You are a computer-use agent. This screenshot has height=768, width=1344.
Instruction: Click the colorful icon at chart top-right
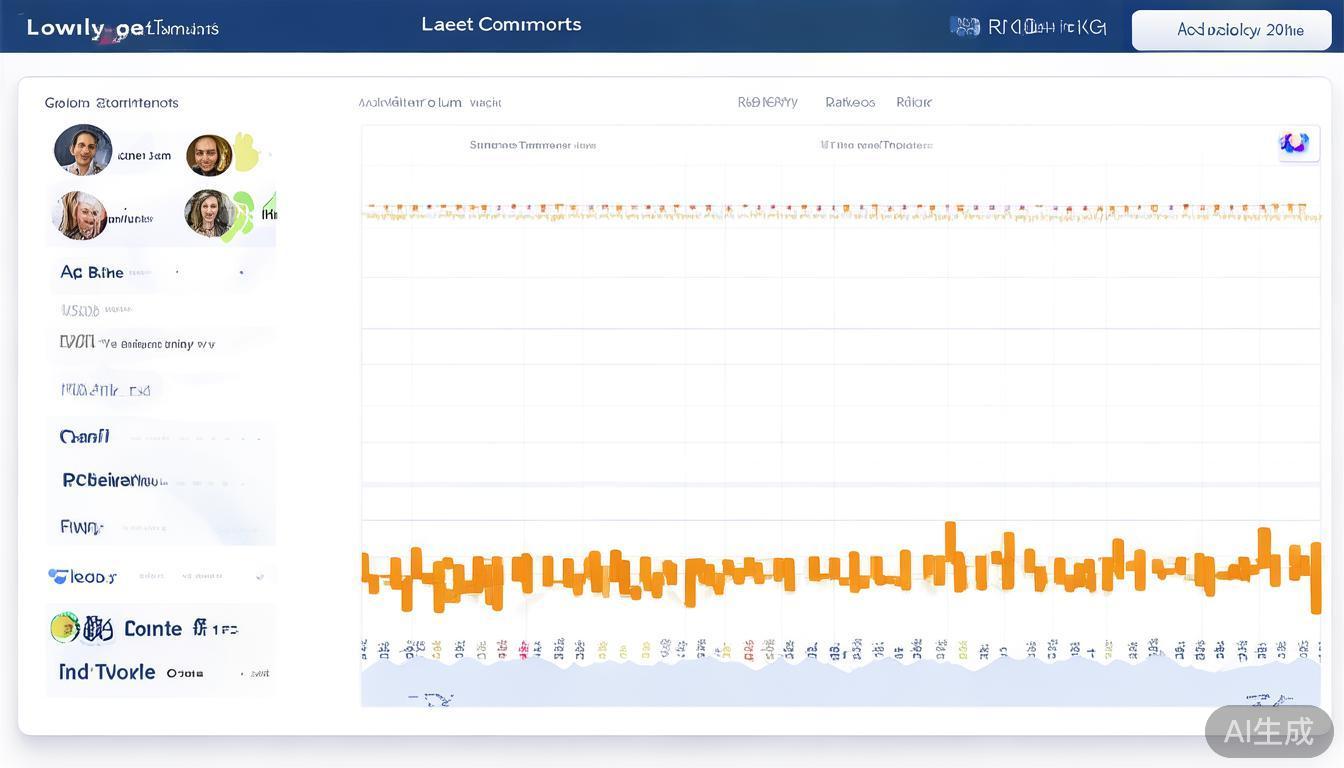[1295, 143]
